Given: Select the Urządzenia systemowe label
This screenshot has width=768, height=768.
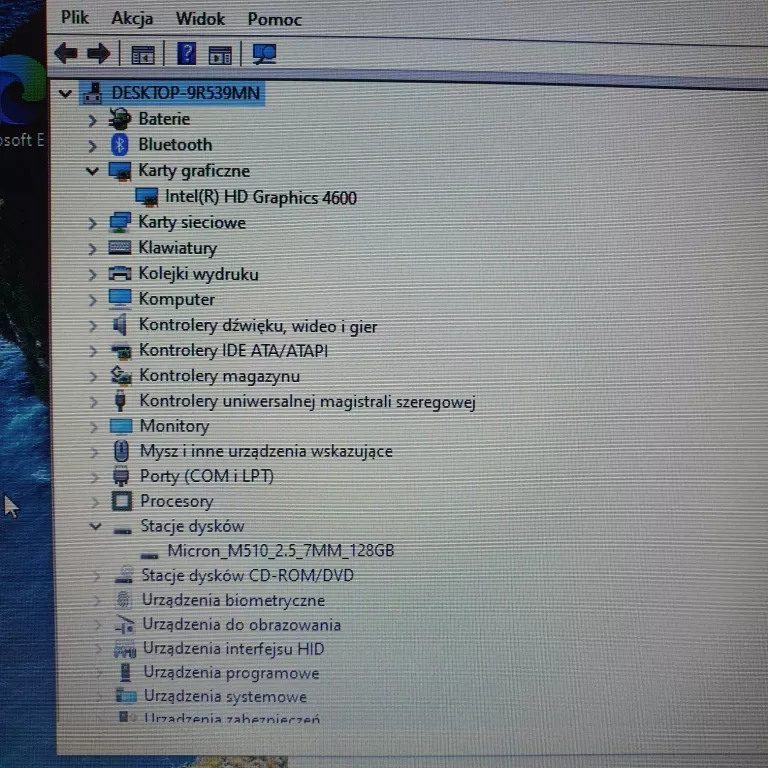Looking at the screenshot, I should pos(225,696).
